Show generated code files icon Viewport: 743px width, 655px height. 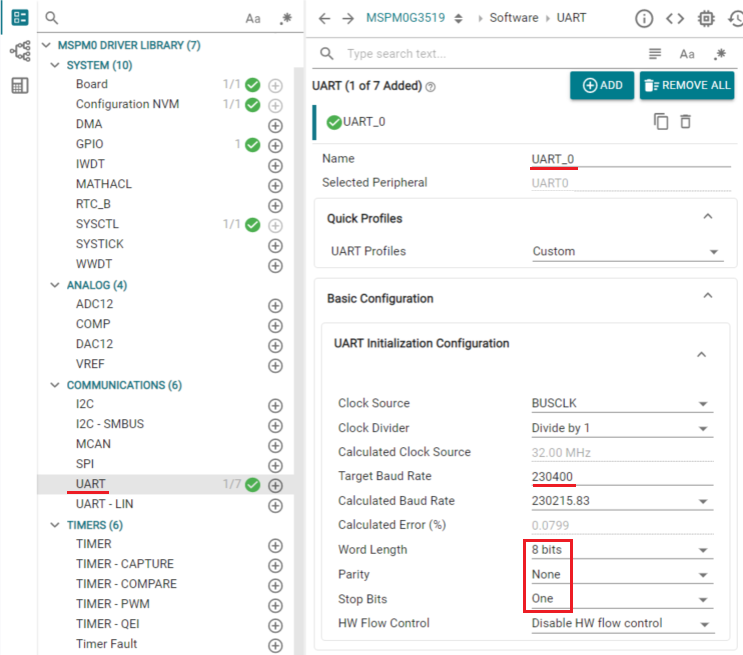[675, 18]
